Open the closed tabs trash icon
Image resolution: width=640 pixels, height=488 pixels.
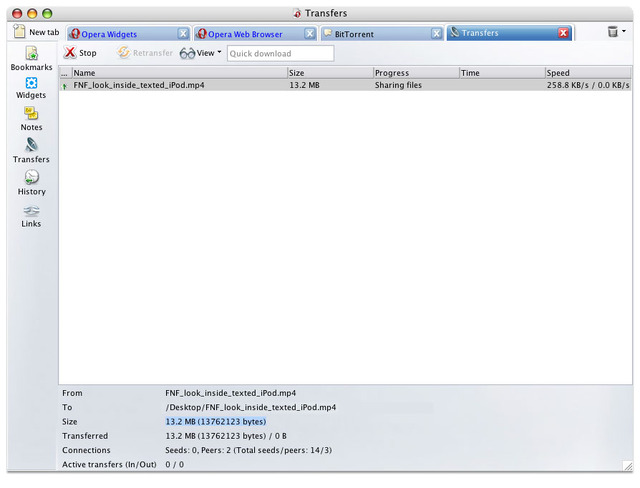[612, 31]
